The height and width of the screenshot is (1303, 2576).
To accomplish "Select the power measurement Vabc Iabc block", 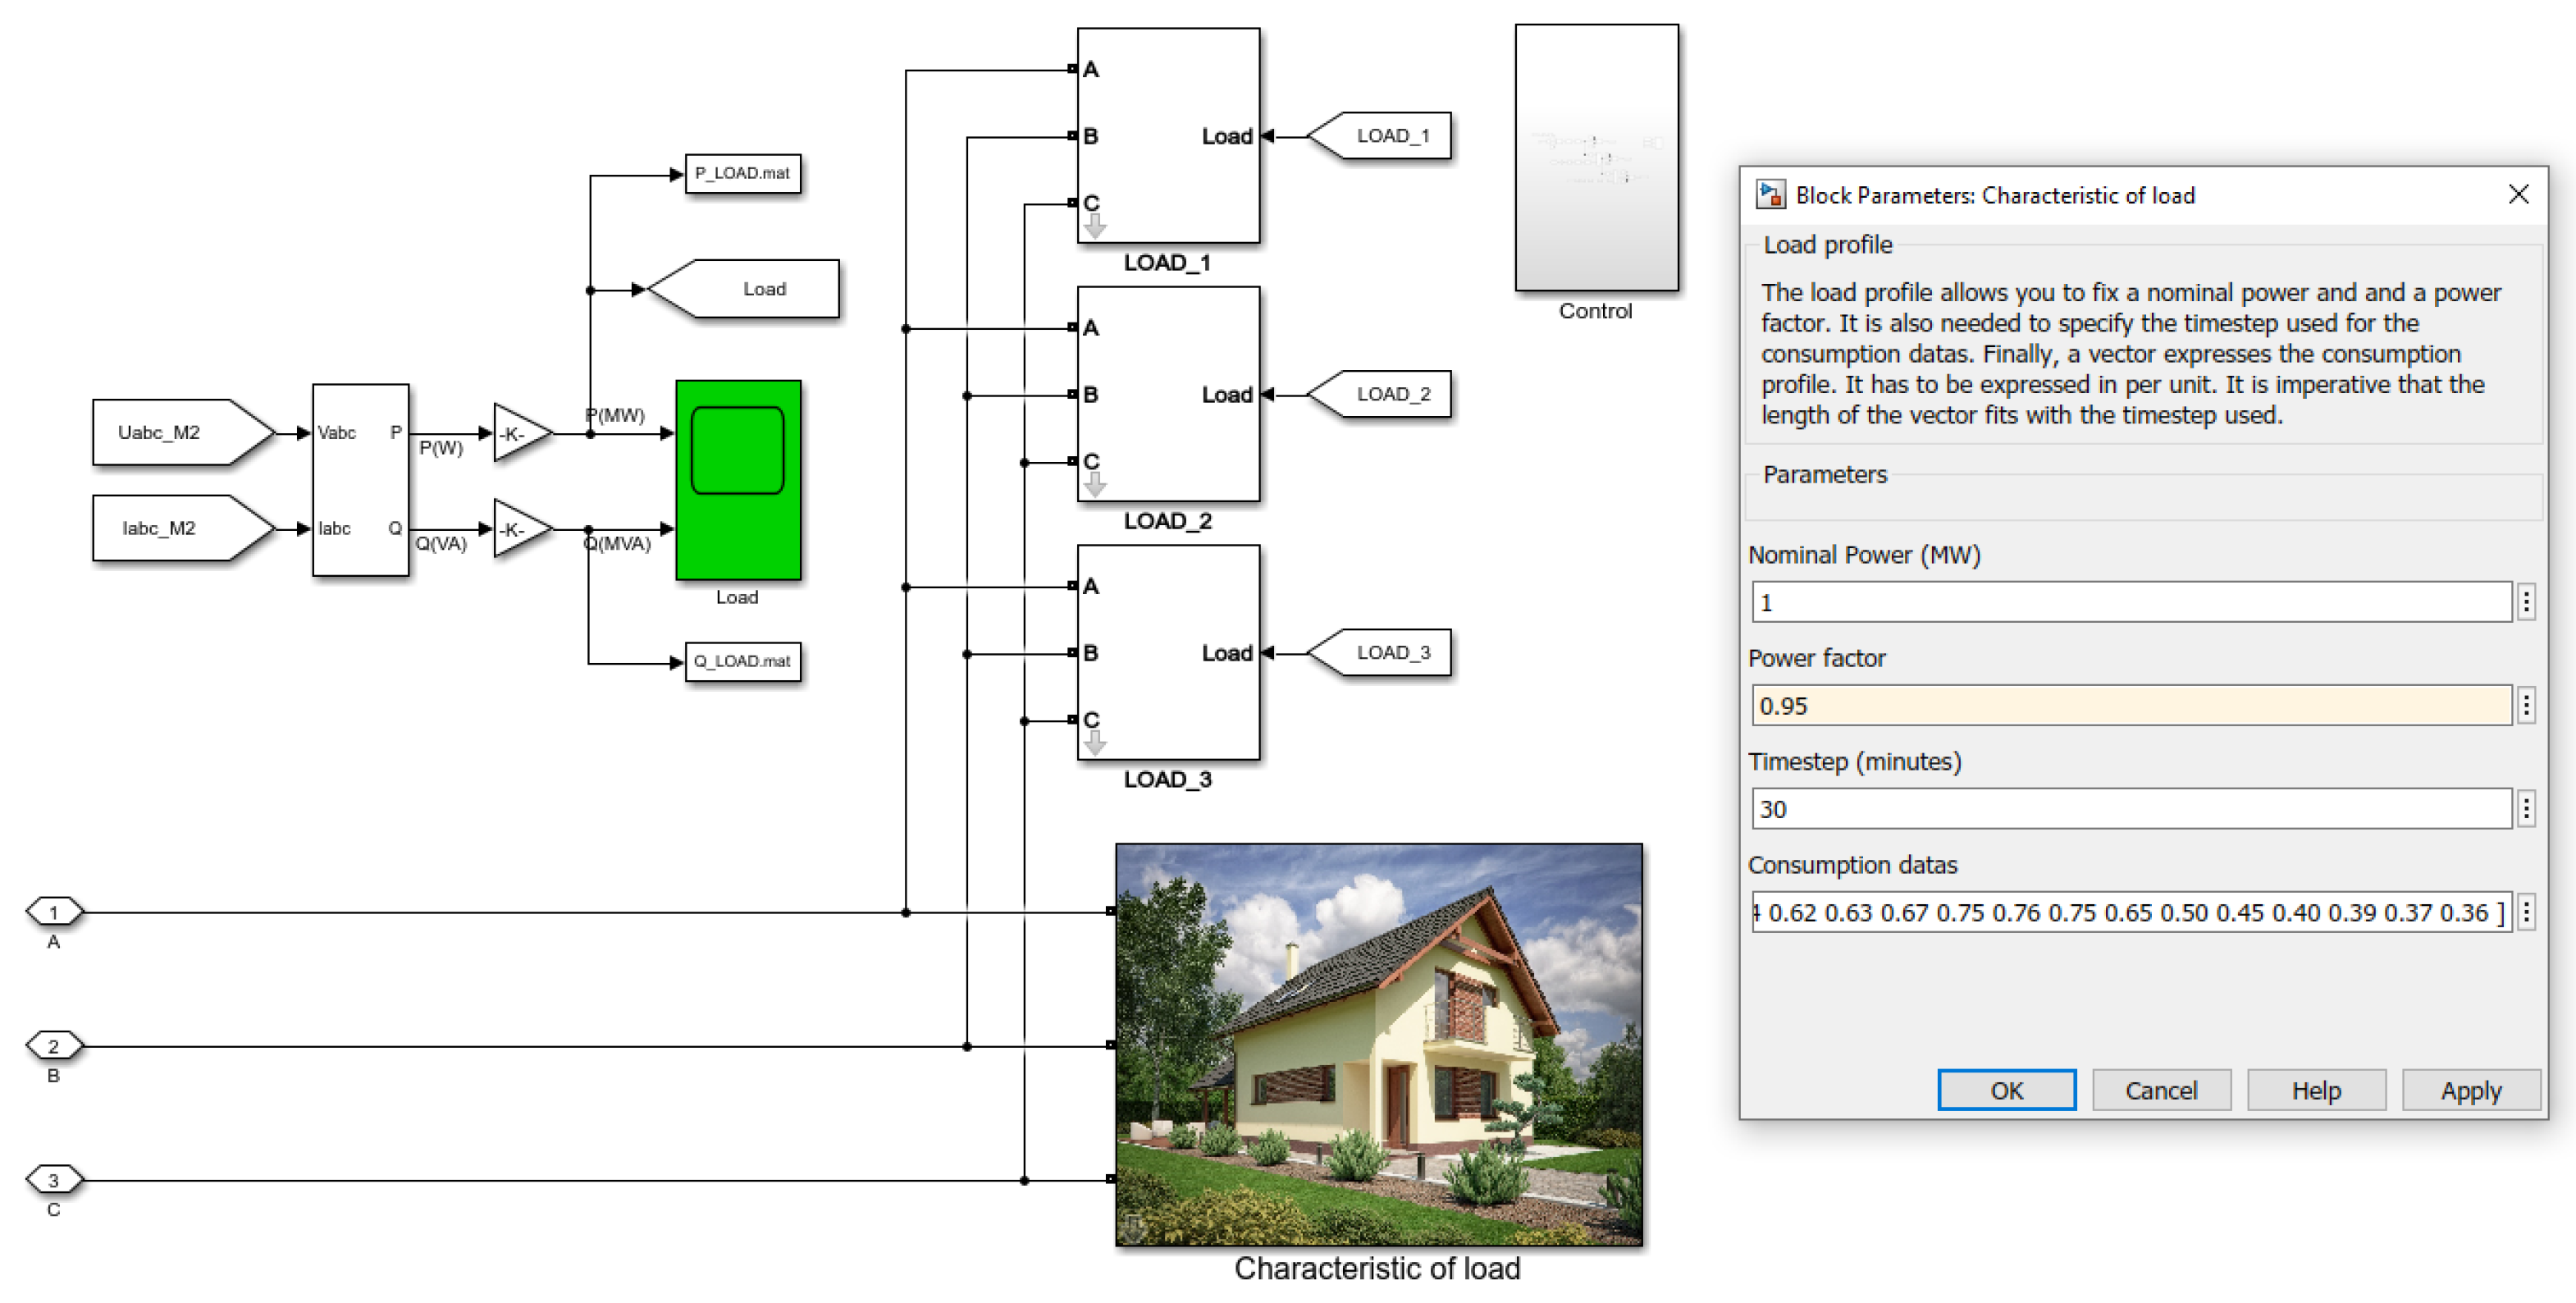I will [x=360, y=480].
